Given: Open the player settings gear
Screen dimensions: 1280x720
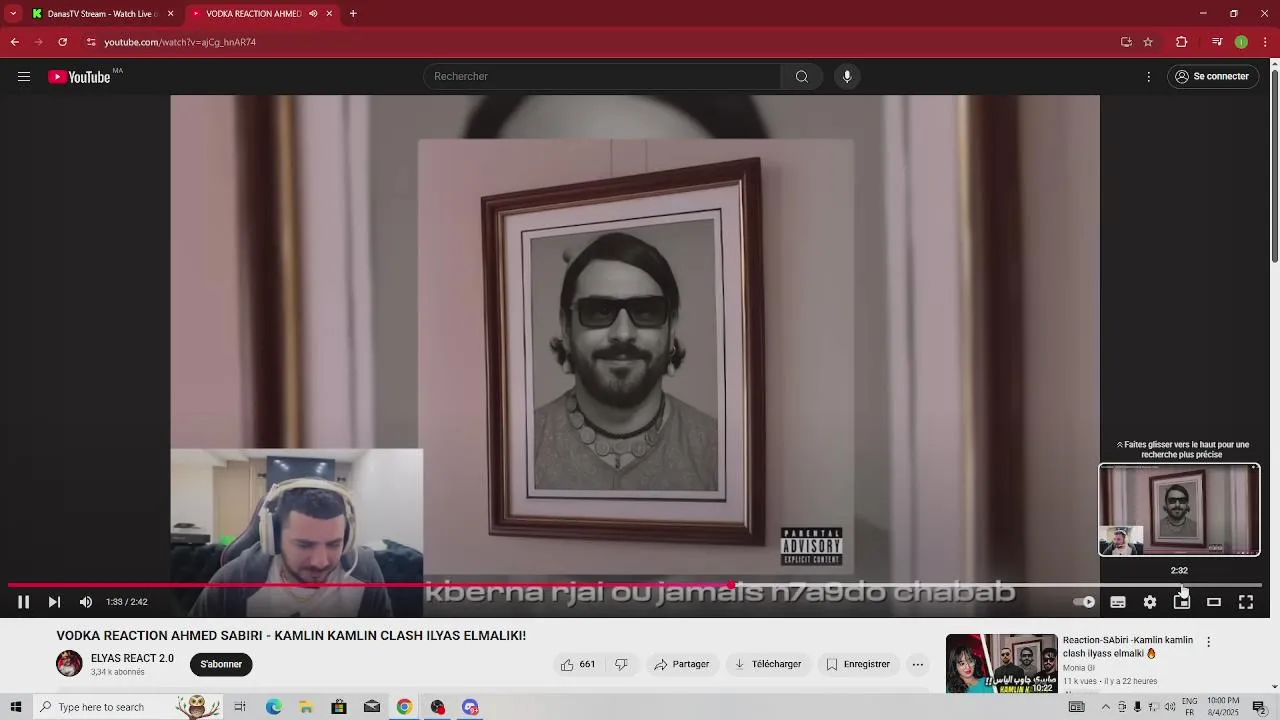Looking at the screenshot, I should (1150, 602).
